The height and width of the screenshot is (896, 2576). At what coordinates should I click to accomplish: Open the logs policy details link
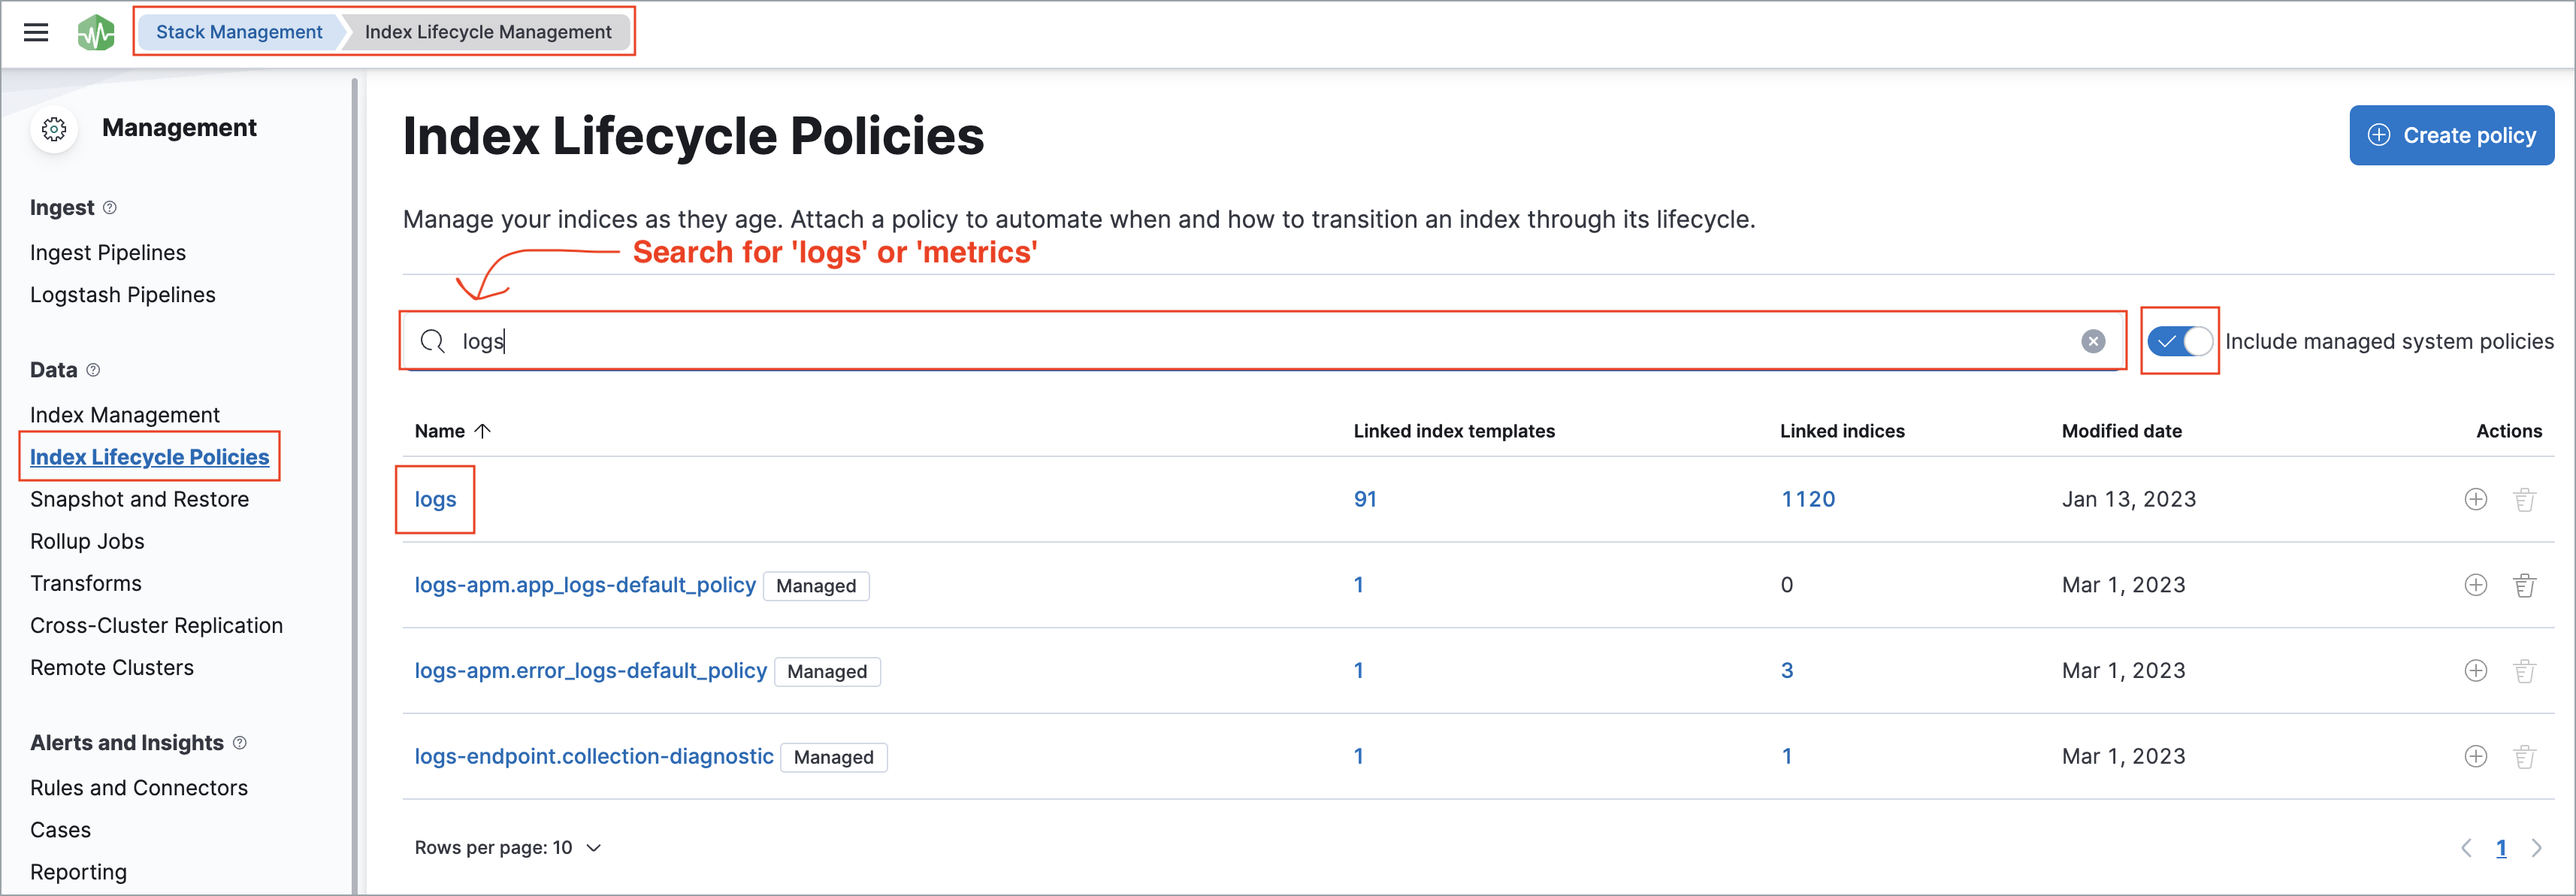click(434, 499)
